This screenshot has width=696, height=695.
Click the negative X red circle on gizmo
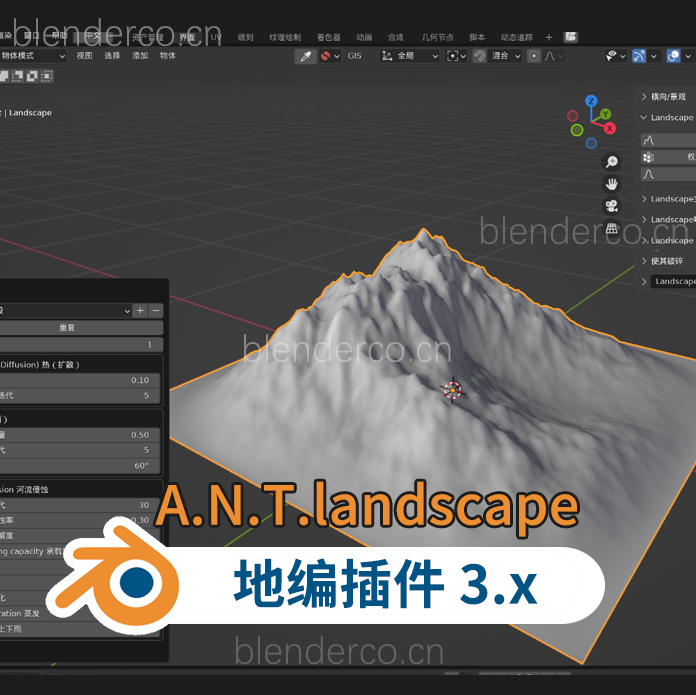coord(573,116)
